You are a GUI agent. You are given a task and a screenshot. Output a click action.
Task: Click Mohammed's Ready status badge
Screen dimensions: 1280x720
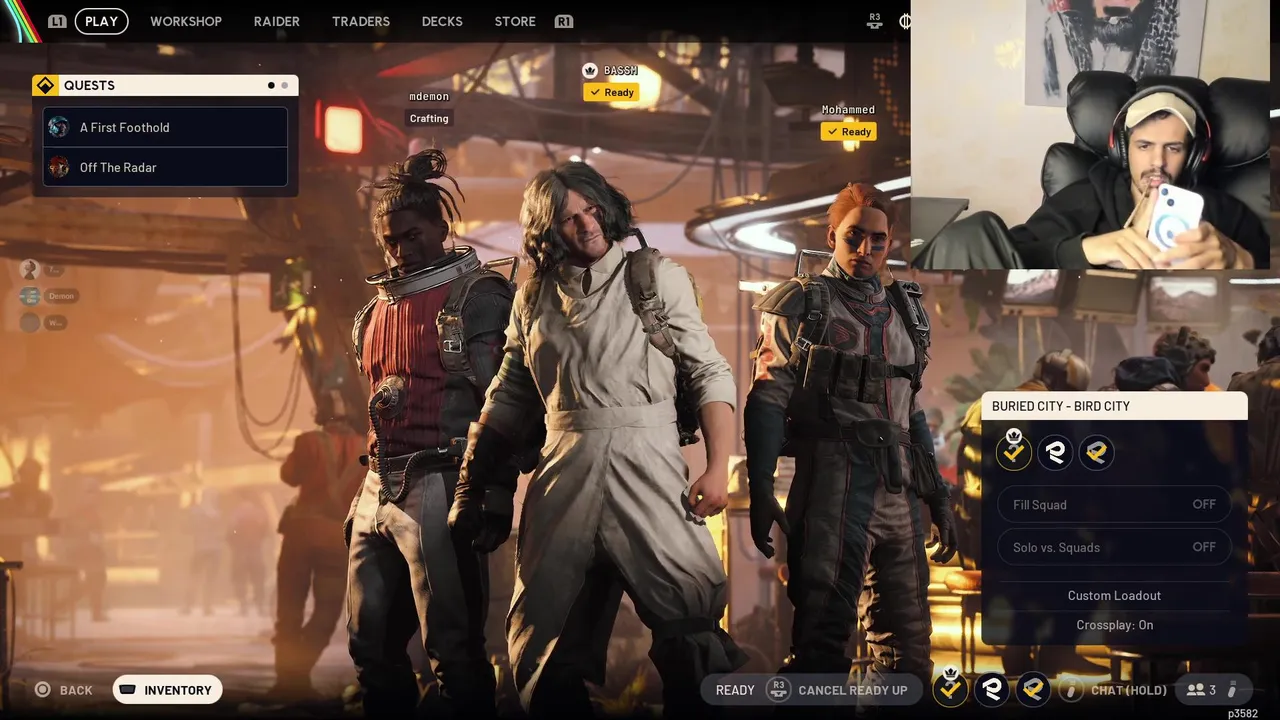[x=848, y=131]
